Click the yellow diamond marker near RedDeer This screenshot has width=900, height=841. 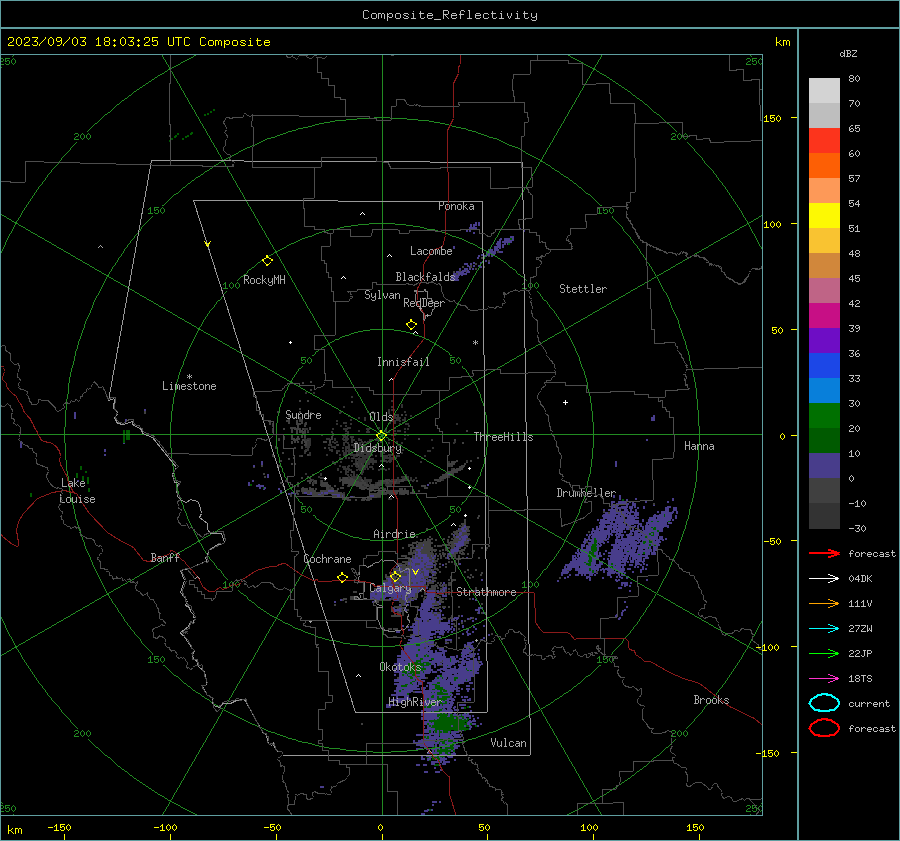pos(411,325)
